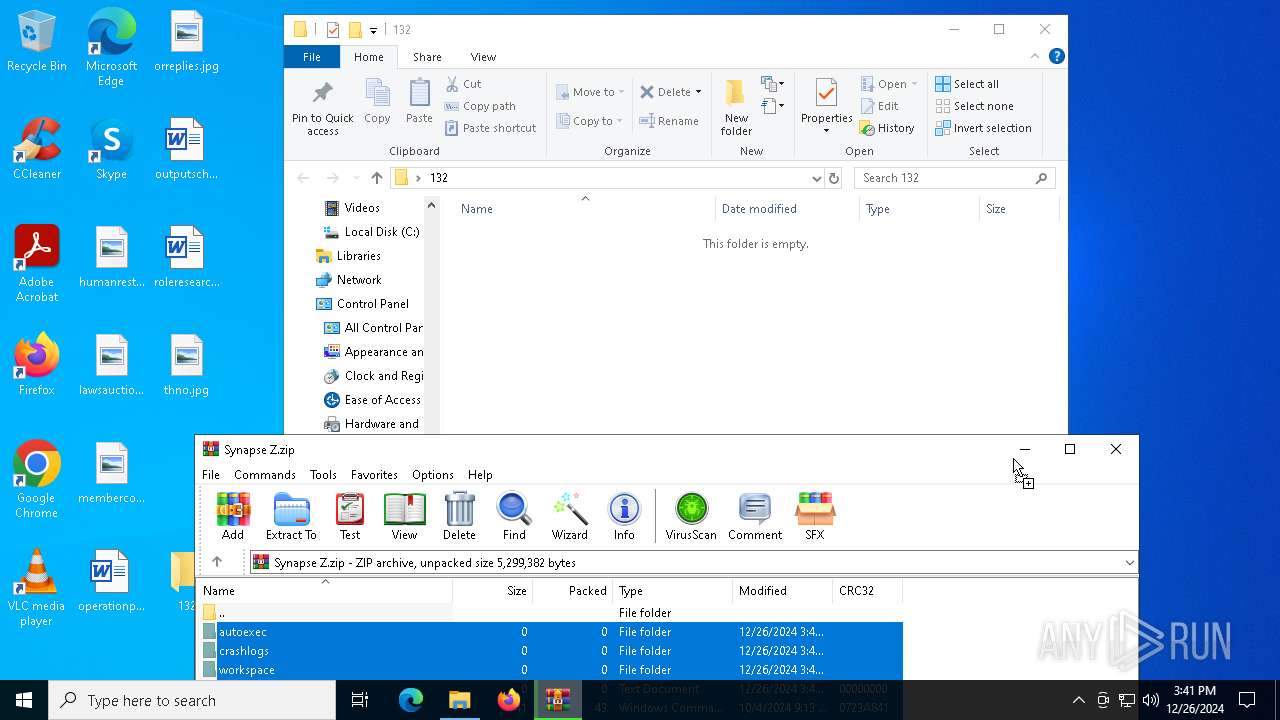Launch the Wizard icon
Viewport: 1280px width, 720px height.
point(570,516)
